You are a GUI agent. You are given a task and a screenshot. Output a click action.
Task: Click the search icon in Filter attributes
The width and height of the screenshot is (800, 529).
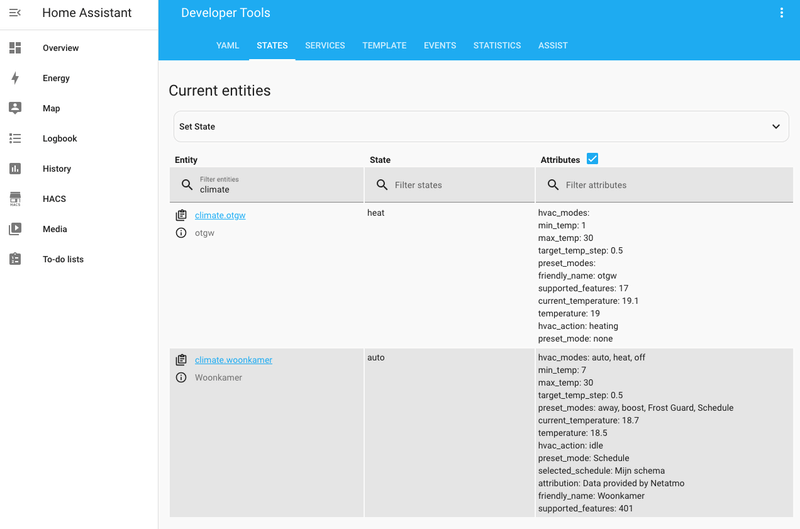553,185
